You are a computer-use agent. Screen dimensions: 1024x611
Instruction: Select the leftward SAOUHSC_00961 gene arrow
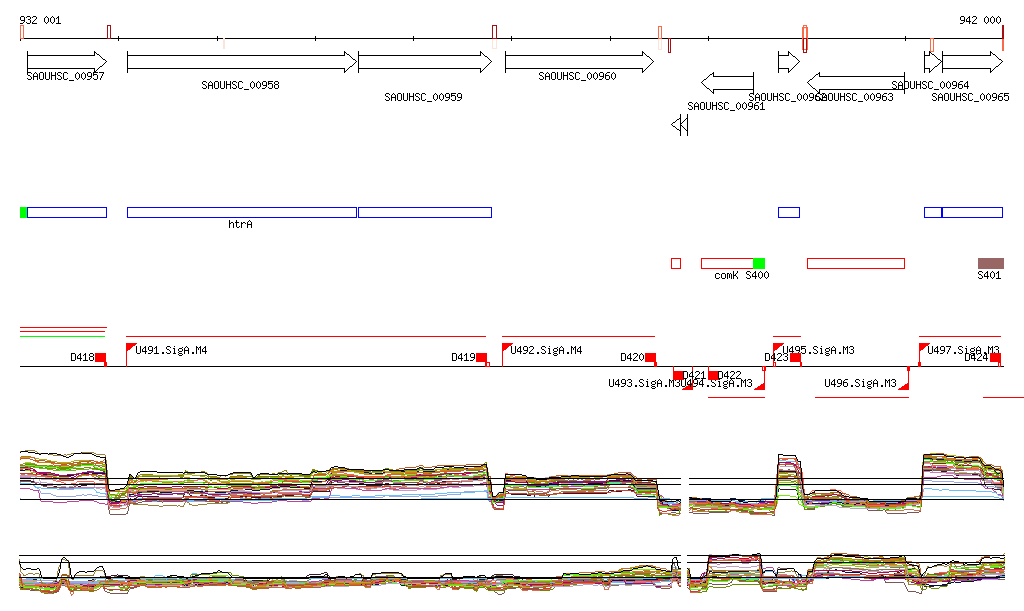728,83
